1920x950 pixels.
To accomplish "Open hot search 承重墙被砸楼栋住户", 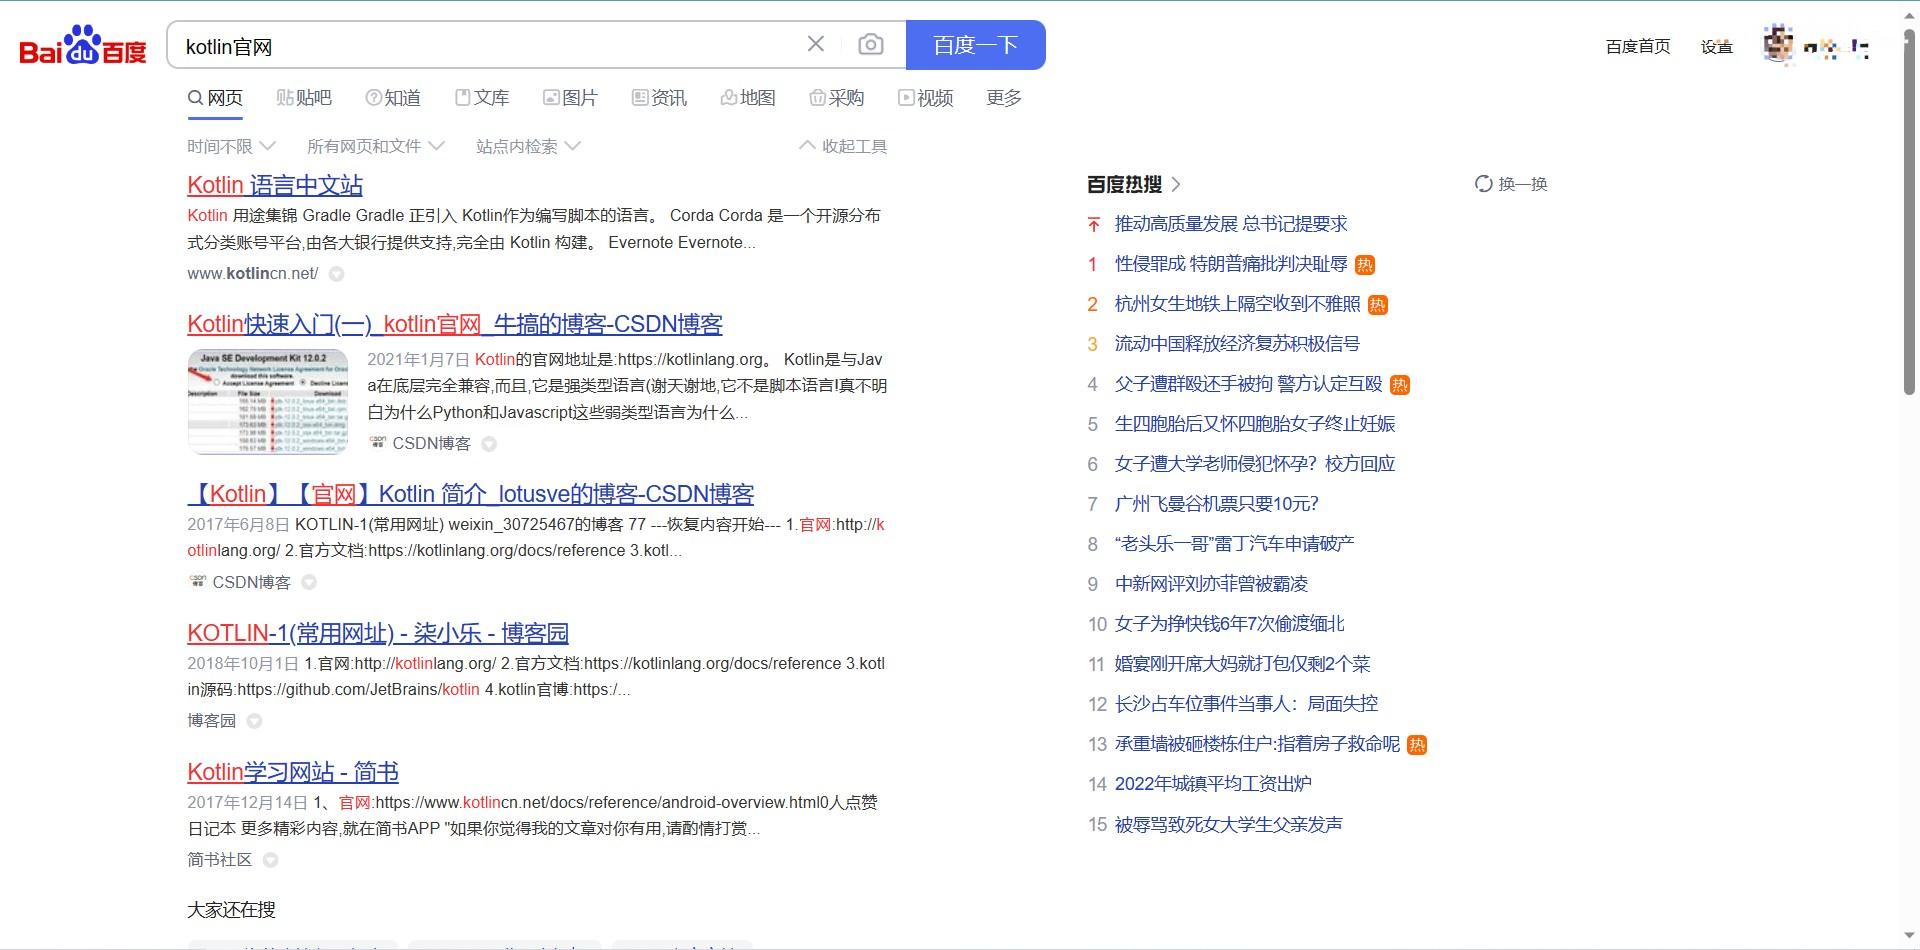I will point(1257,744).
